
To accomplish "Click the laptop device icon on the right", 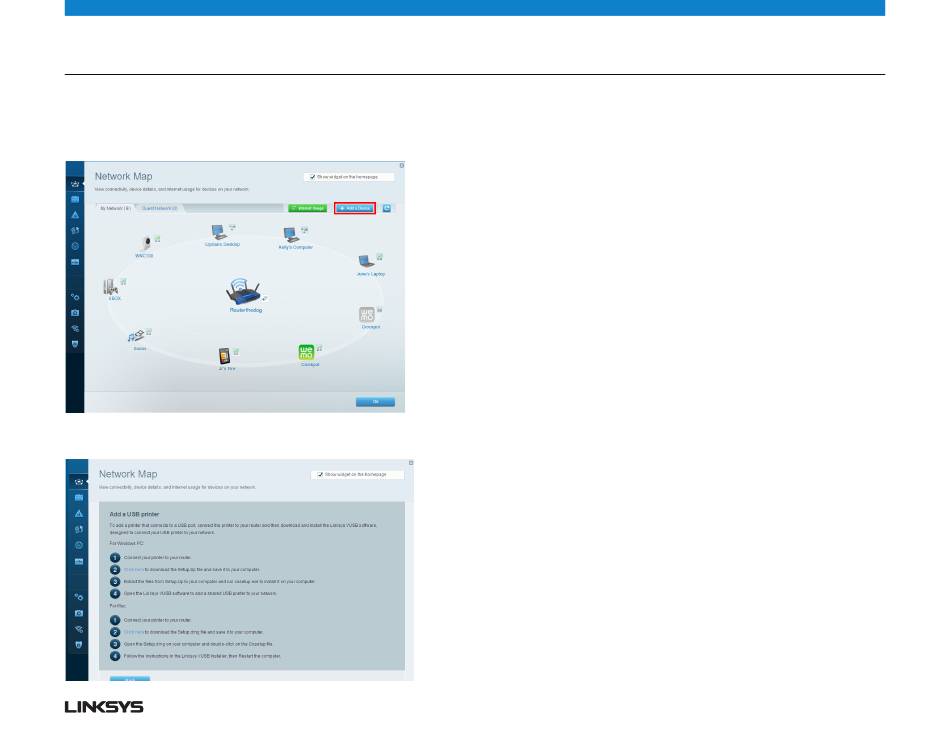I will [368, 262].
